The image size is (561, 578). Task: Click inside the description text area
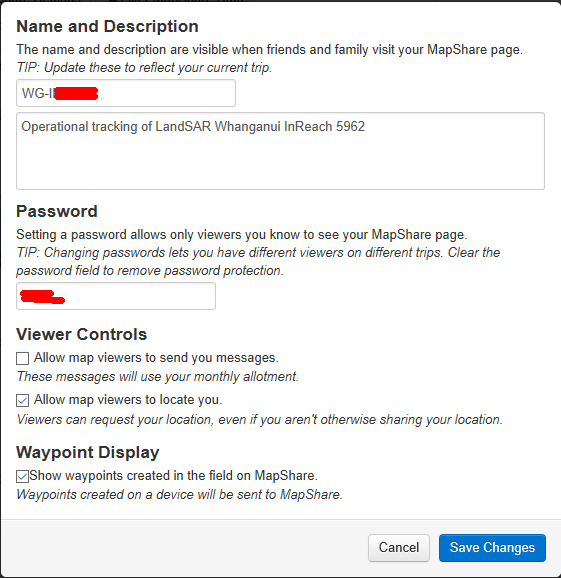(x=280, y=151)
